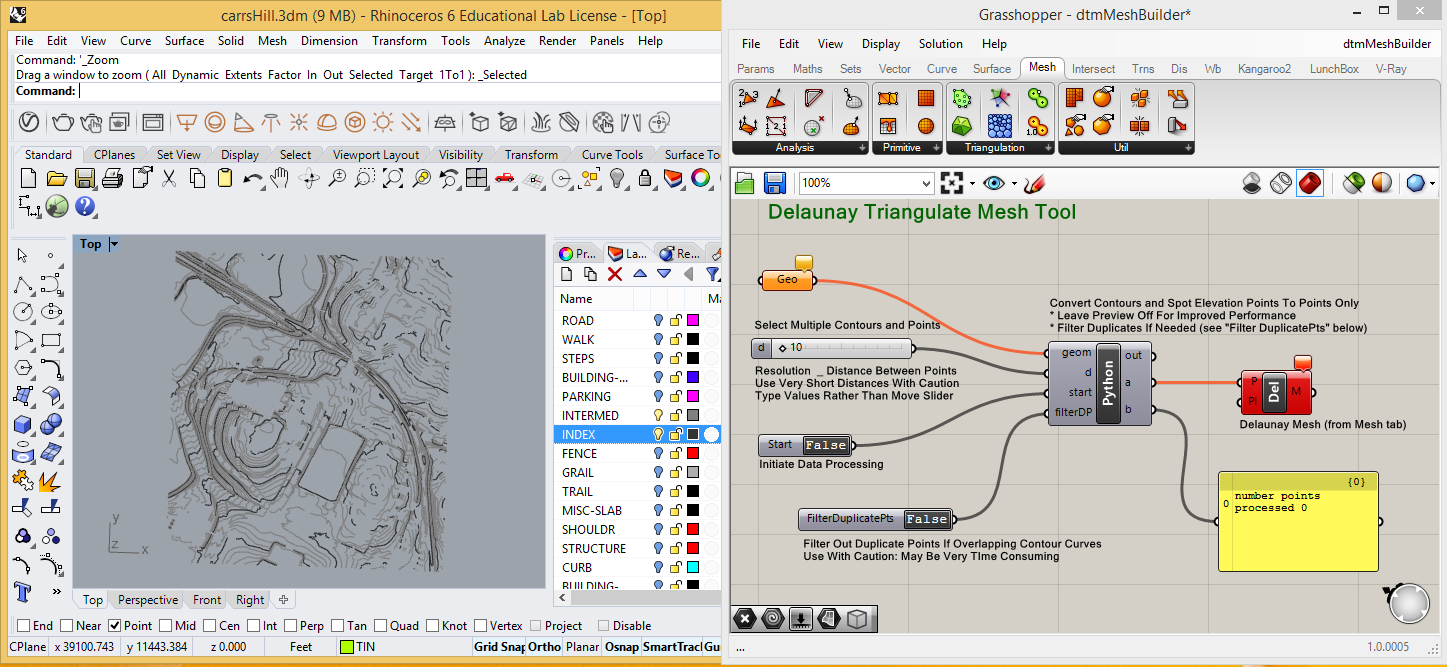
Task: Click the Grasshopper sketch pencil icon
Action: click(1034, 183)
